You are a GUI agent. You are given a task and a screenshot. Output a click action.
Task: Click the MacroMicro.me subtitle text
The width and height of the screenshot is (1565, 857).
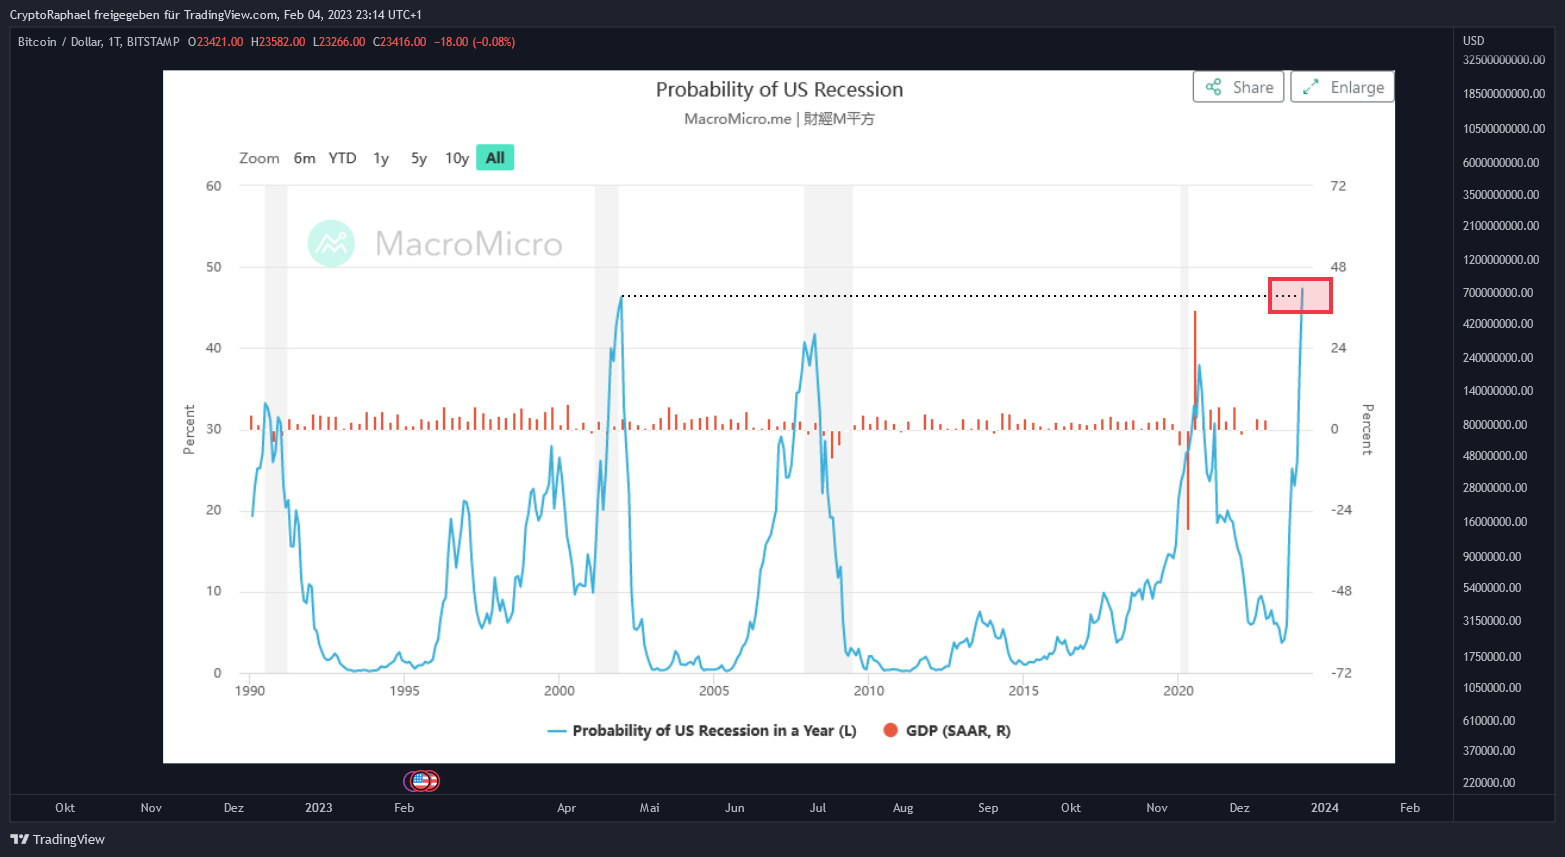coord(779,119)
